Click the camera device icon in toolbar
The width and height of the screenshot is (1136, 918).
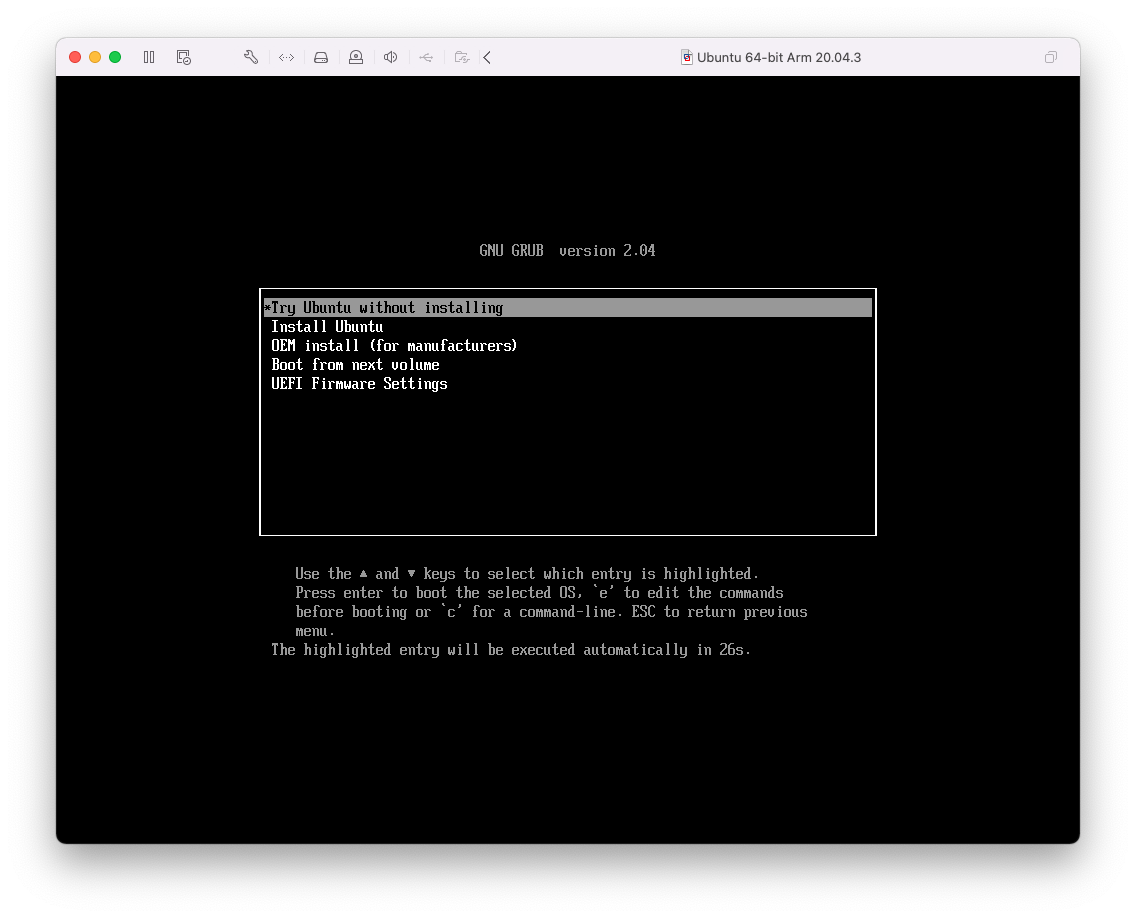(356, 57)
